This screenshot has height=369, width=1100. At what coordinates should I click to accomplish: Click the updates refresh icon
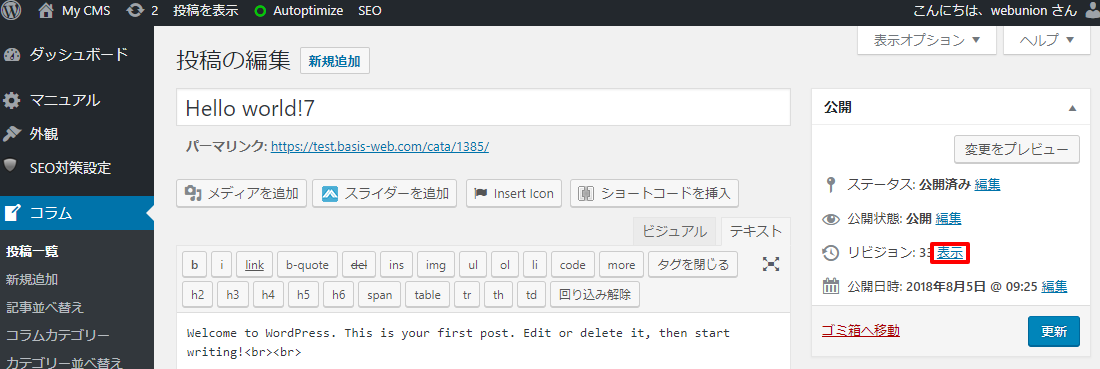(x=136, y=11)
